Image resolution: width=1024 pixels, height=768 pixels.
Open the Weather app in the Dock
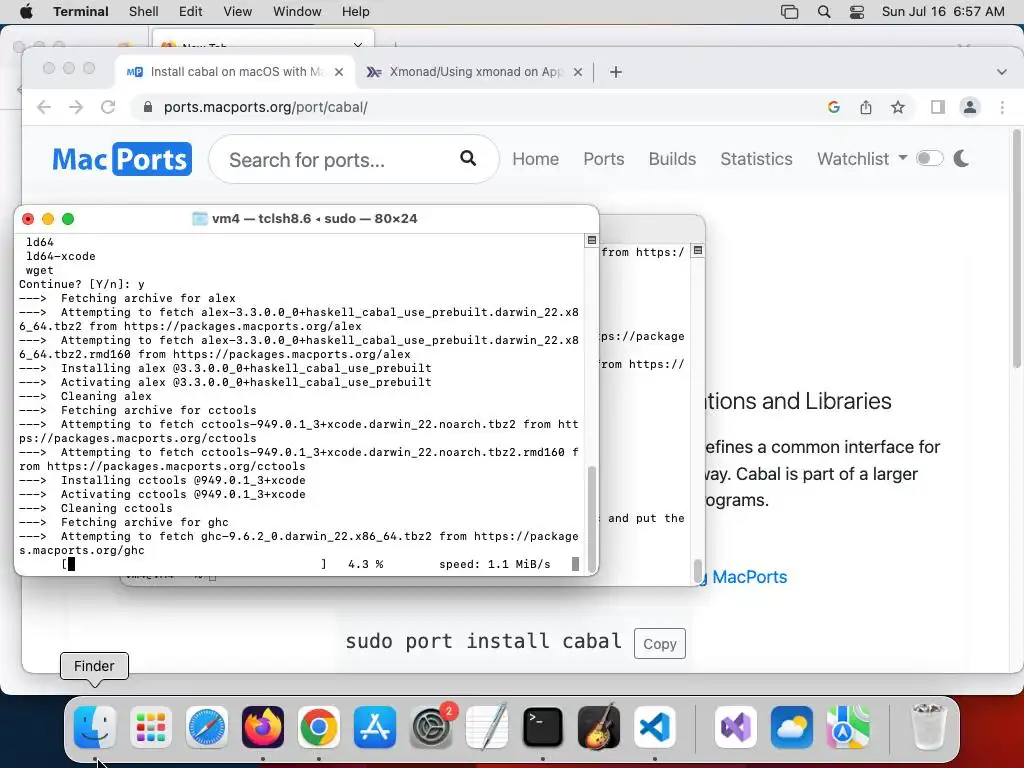click(792, 727)
